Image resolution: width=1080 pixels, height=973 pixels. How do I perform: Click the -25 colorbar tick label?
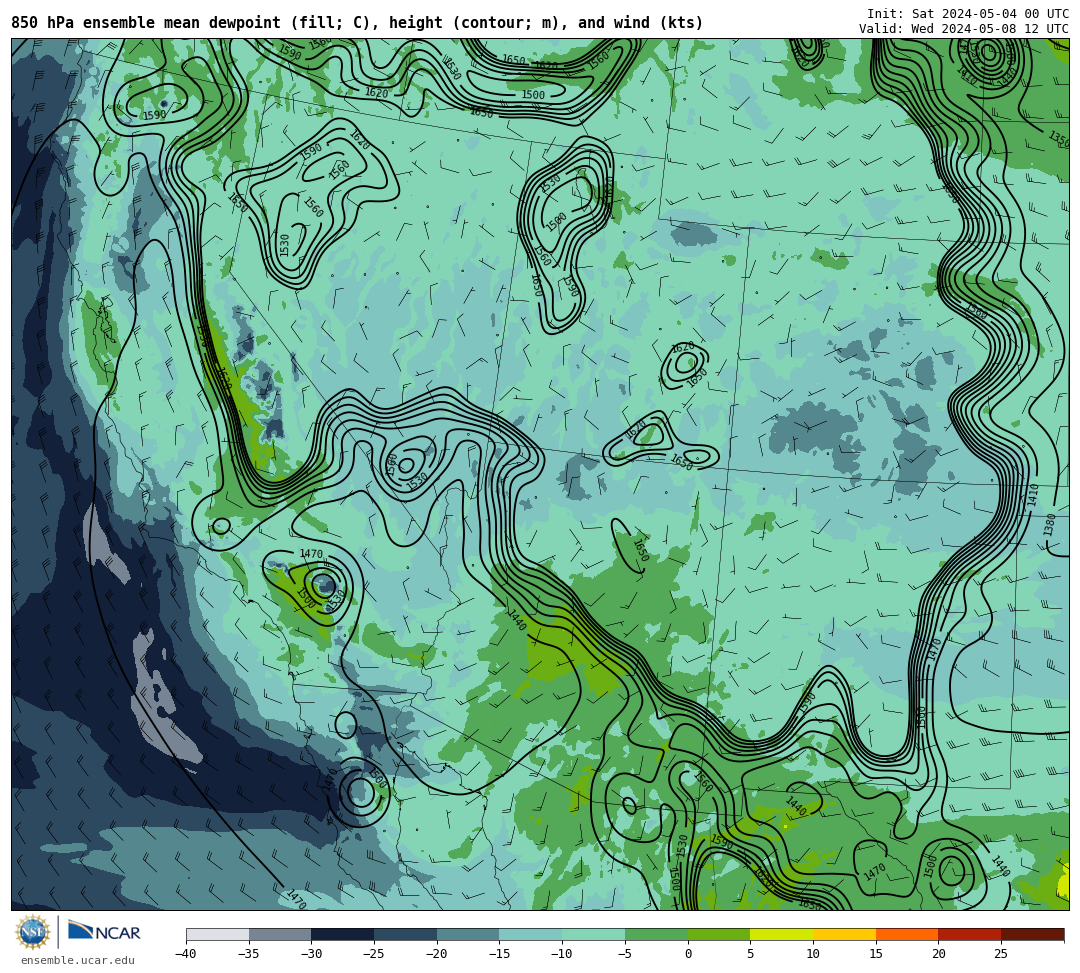(373, 954)
